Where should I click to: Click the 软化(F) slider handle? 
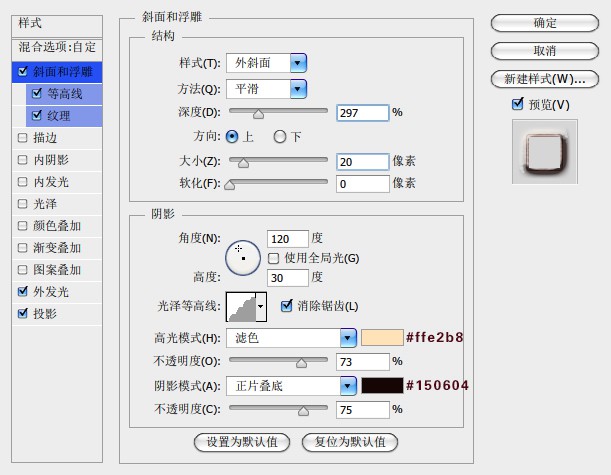tap(230, 185)
